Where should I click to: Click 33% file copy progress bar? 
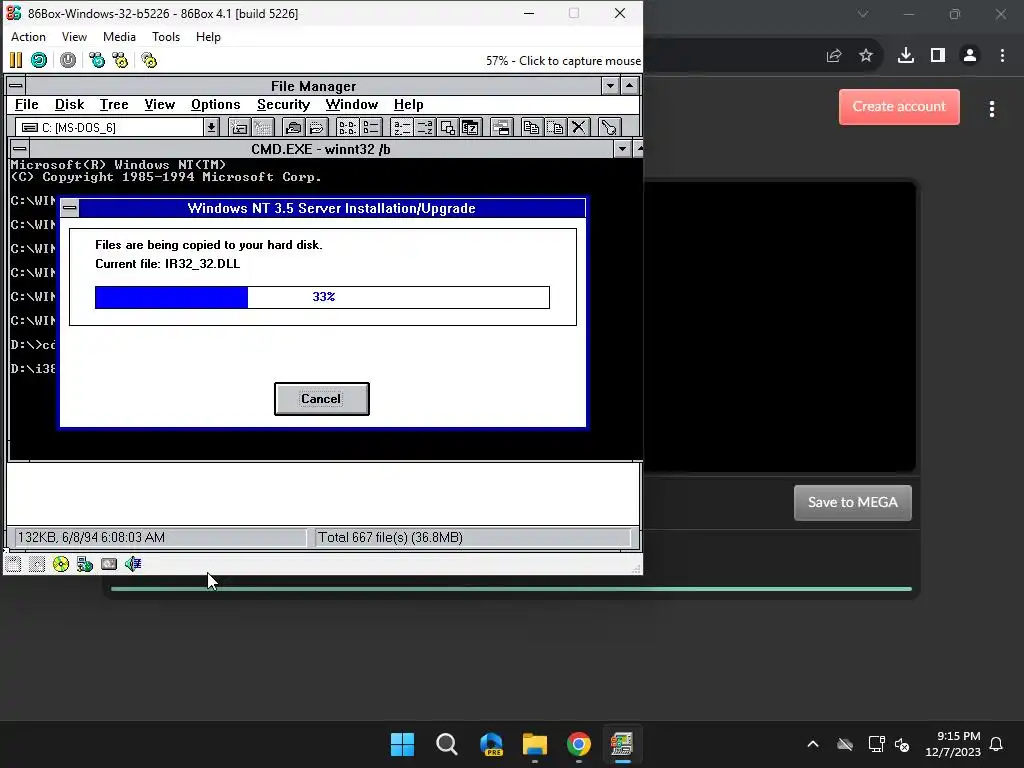323,297
